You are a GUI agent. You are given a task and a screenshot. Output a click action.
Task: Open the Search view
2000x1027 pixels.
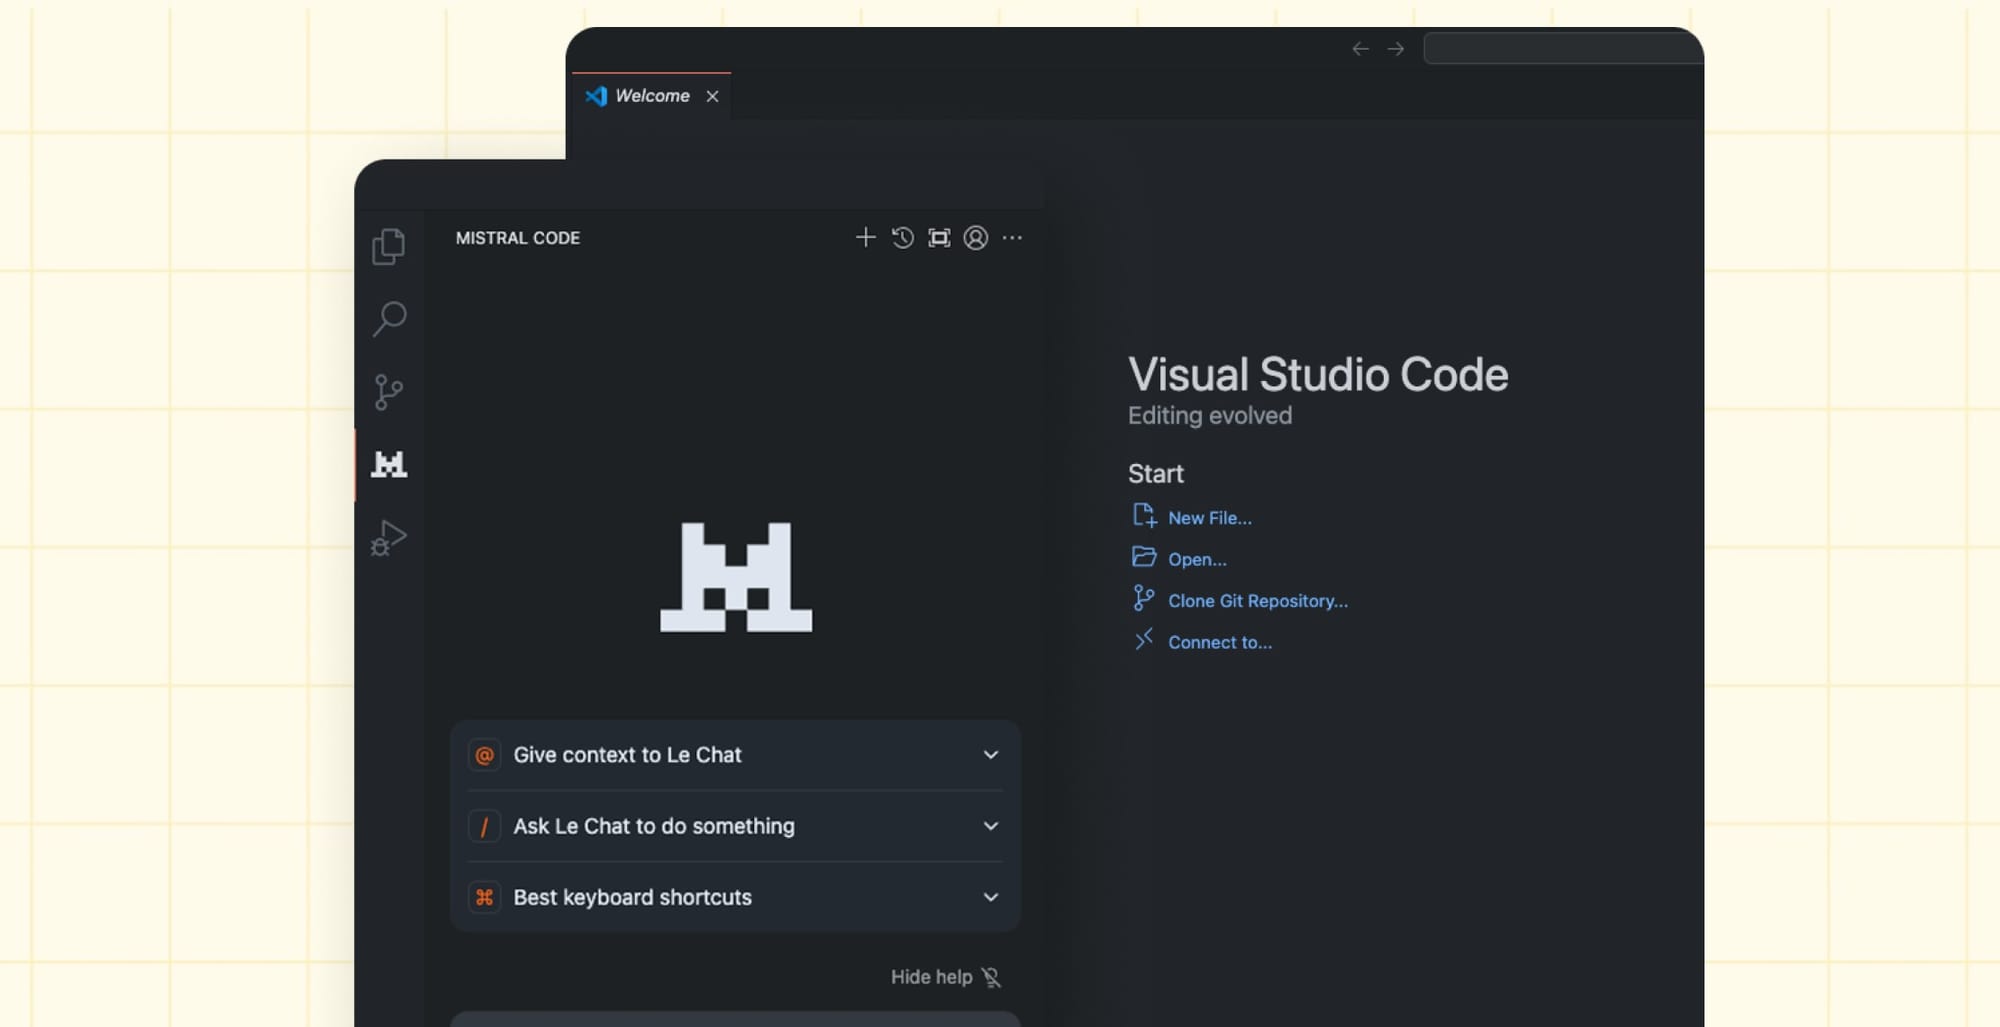coord(389,318)
